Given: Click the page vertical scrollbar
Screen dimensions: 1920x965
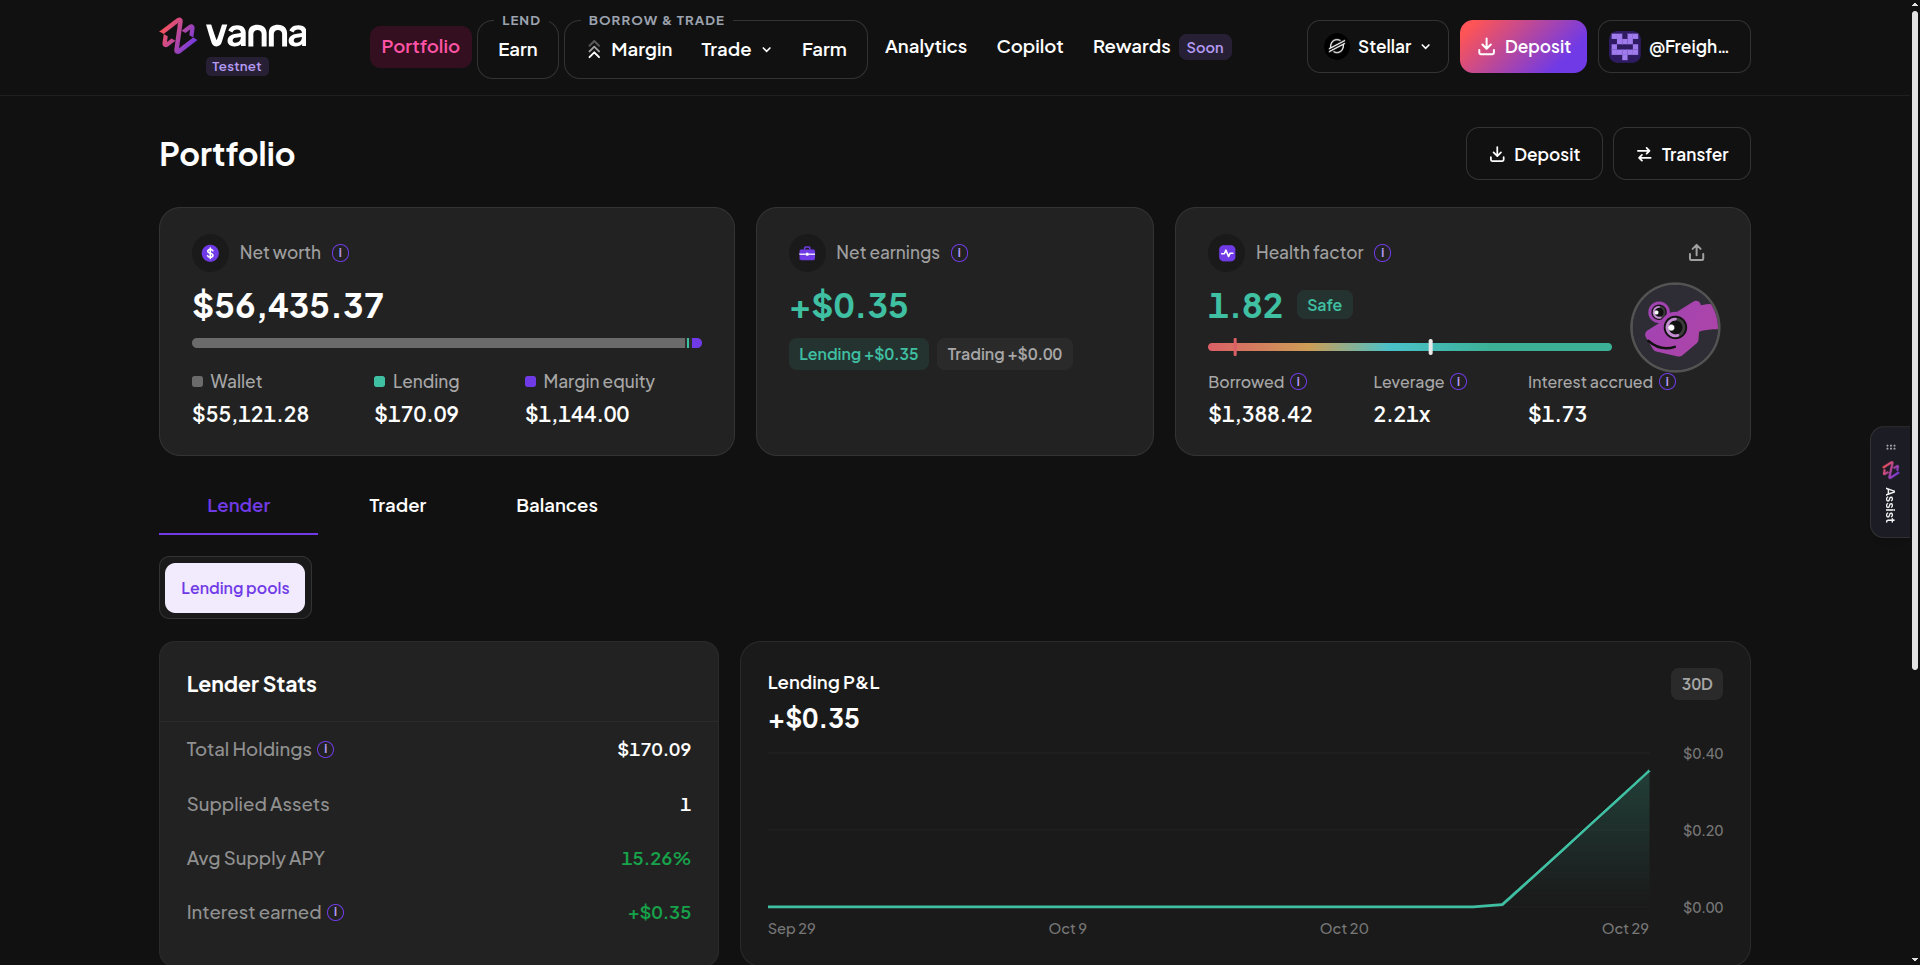Looking at the screenshot, I should coord(1914,340).
